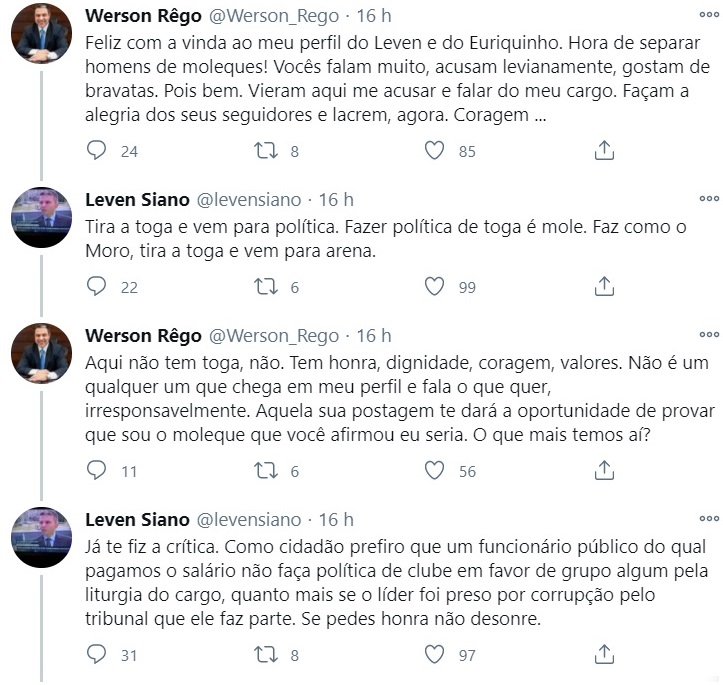Reply to the 'Tira a toga' tweet

(97, 286)
